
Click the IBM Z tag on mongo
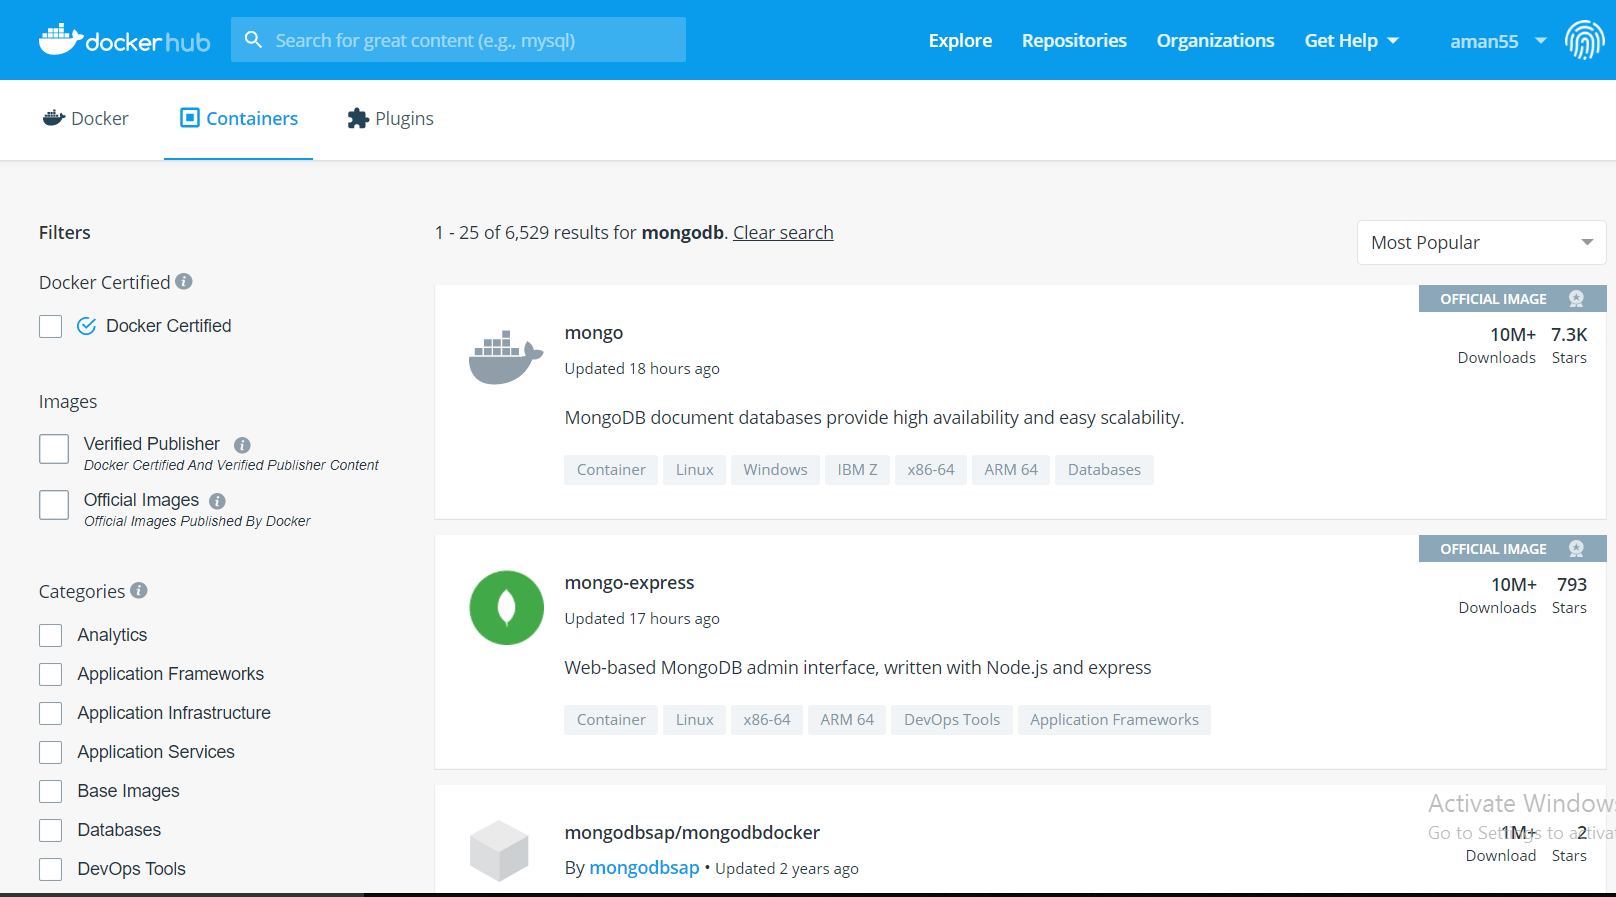tap(857, 470)
